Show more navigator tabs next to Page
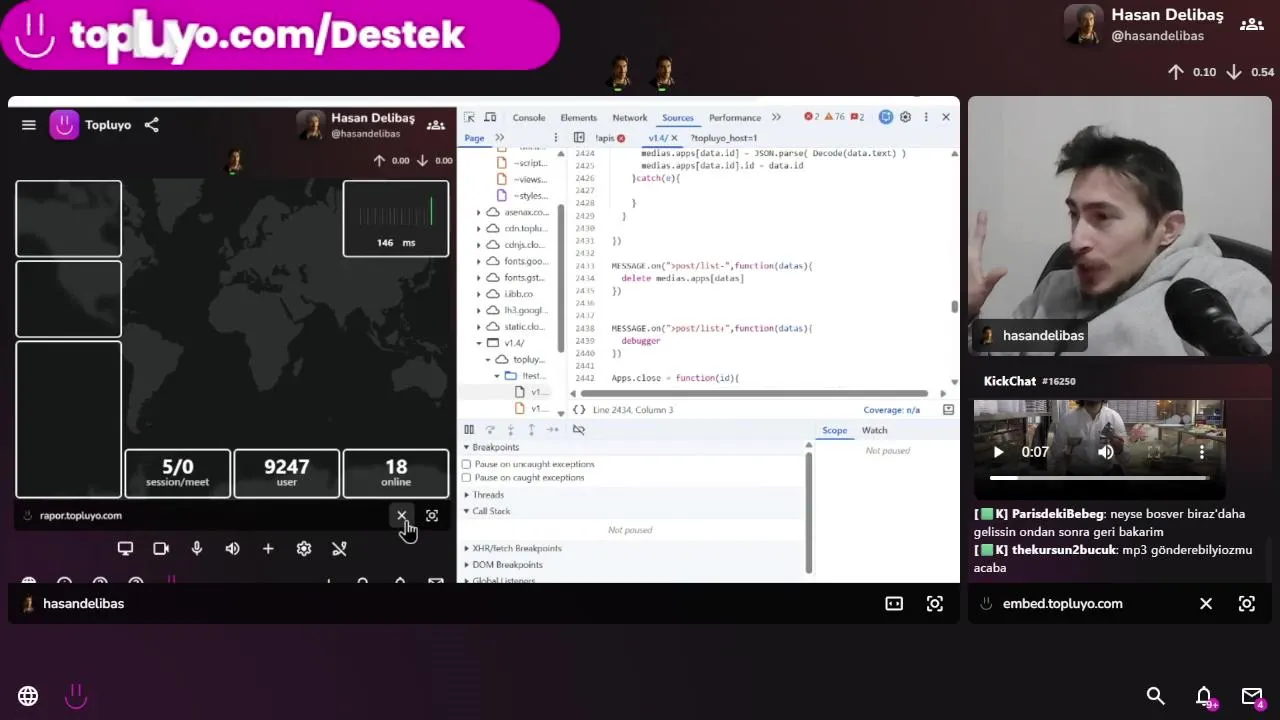Screen dimensions: 1280x720 coord(499,138)
